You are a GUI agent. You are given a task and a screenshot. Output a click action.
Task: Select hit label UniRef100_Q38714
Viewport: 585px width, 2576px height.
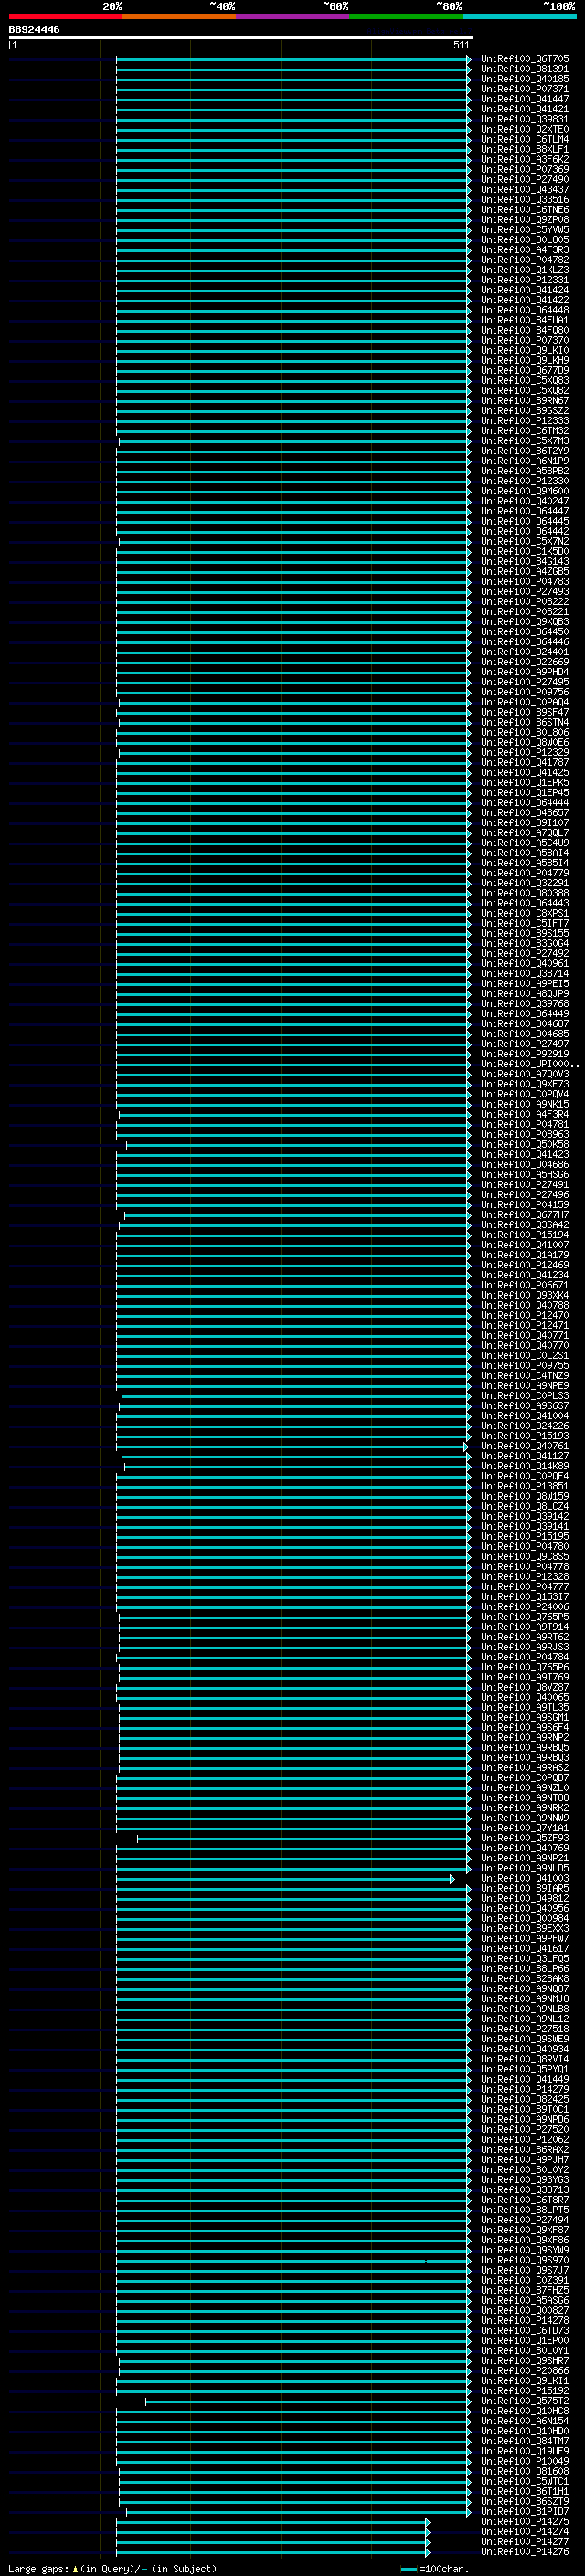click(x=525, y=974)
